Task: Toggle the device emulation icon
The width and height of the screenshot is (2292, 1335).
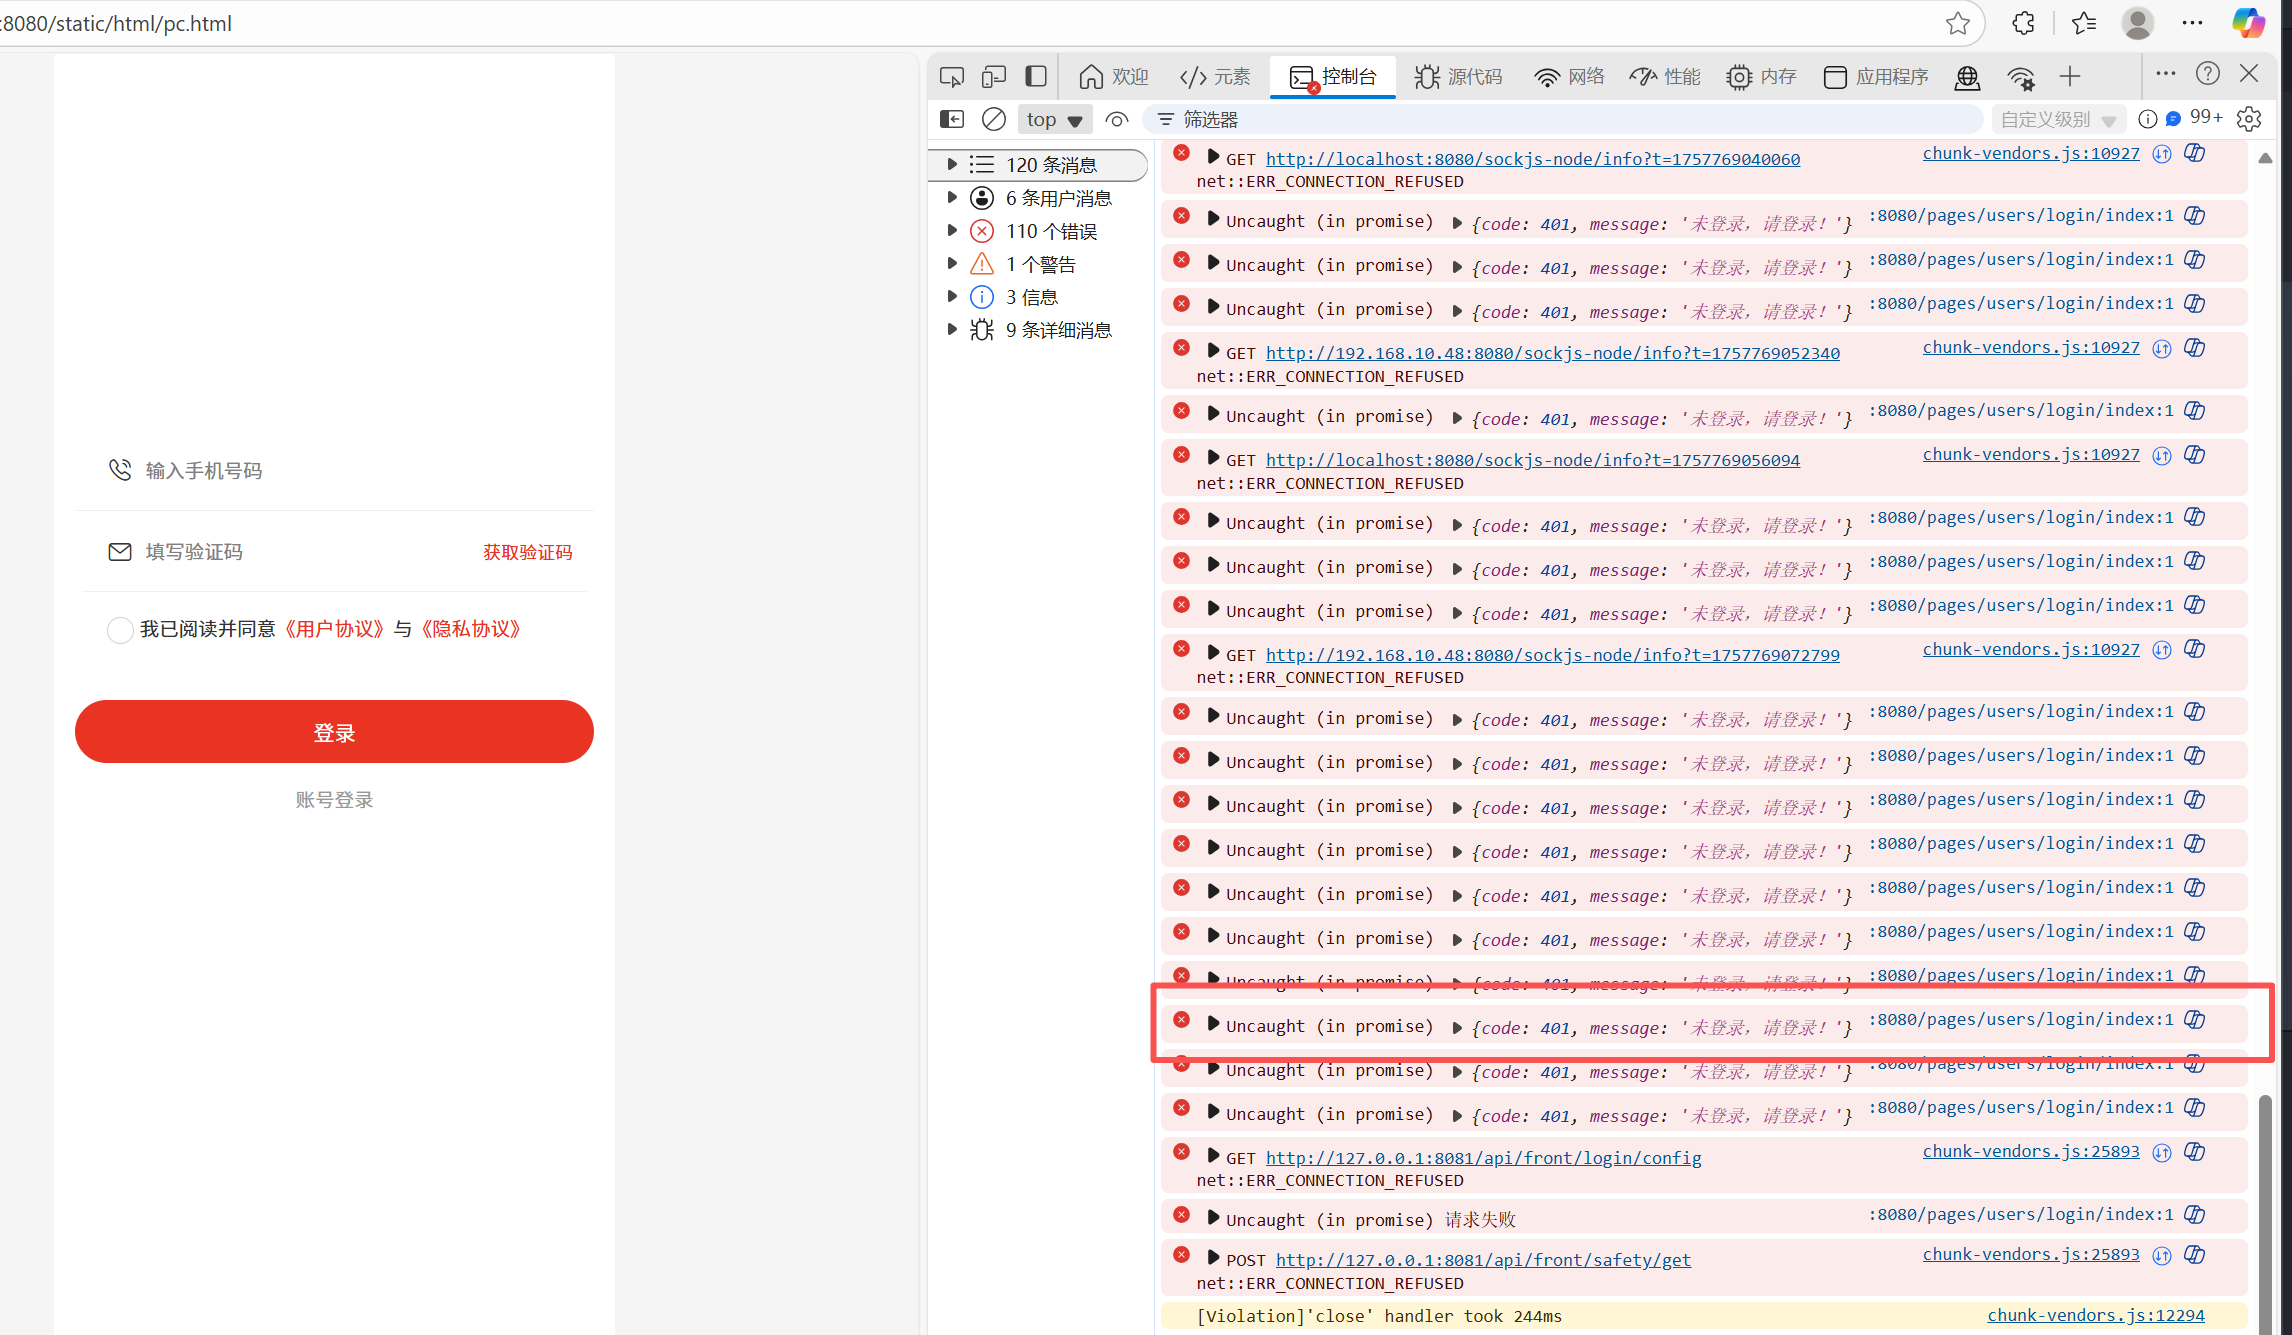Action: pyautogui.click(x=993, y=77)
